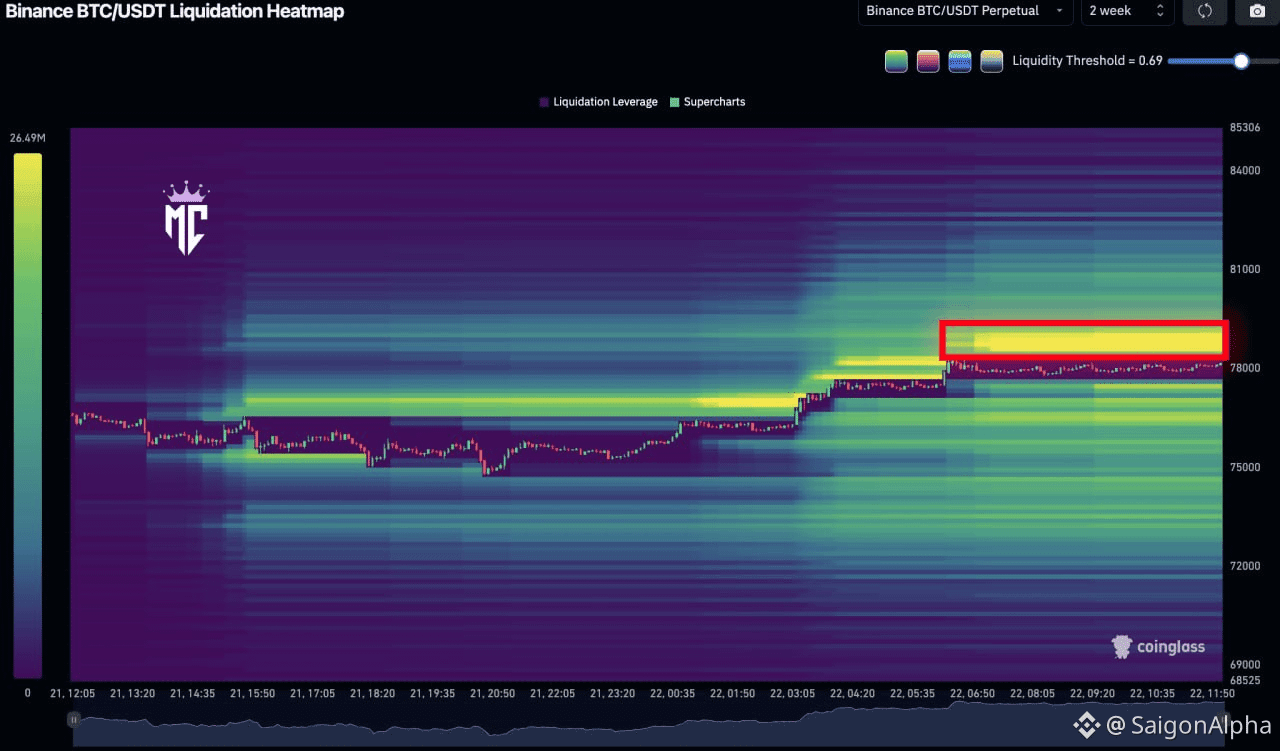
Task: Click the Liquidity Threshold slider handle
Action: tap(1241, 61)
